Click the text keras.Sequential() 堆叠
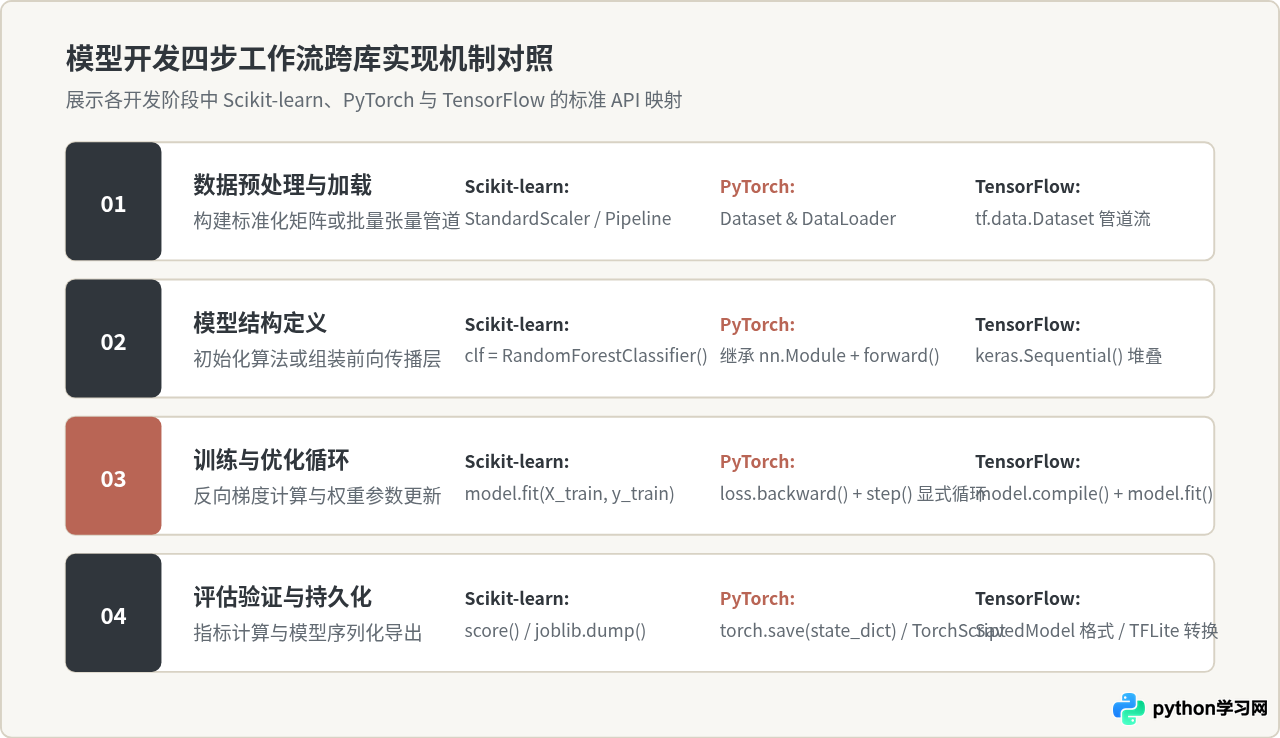 1069,356
